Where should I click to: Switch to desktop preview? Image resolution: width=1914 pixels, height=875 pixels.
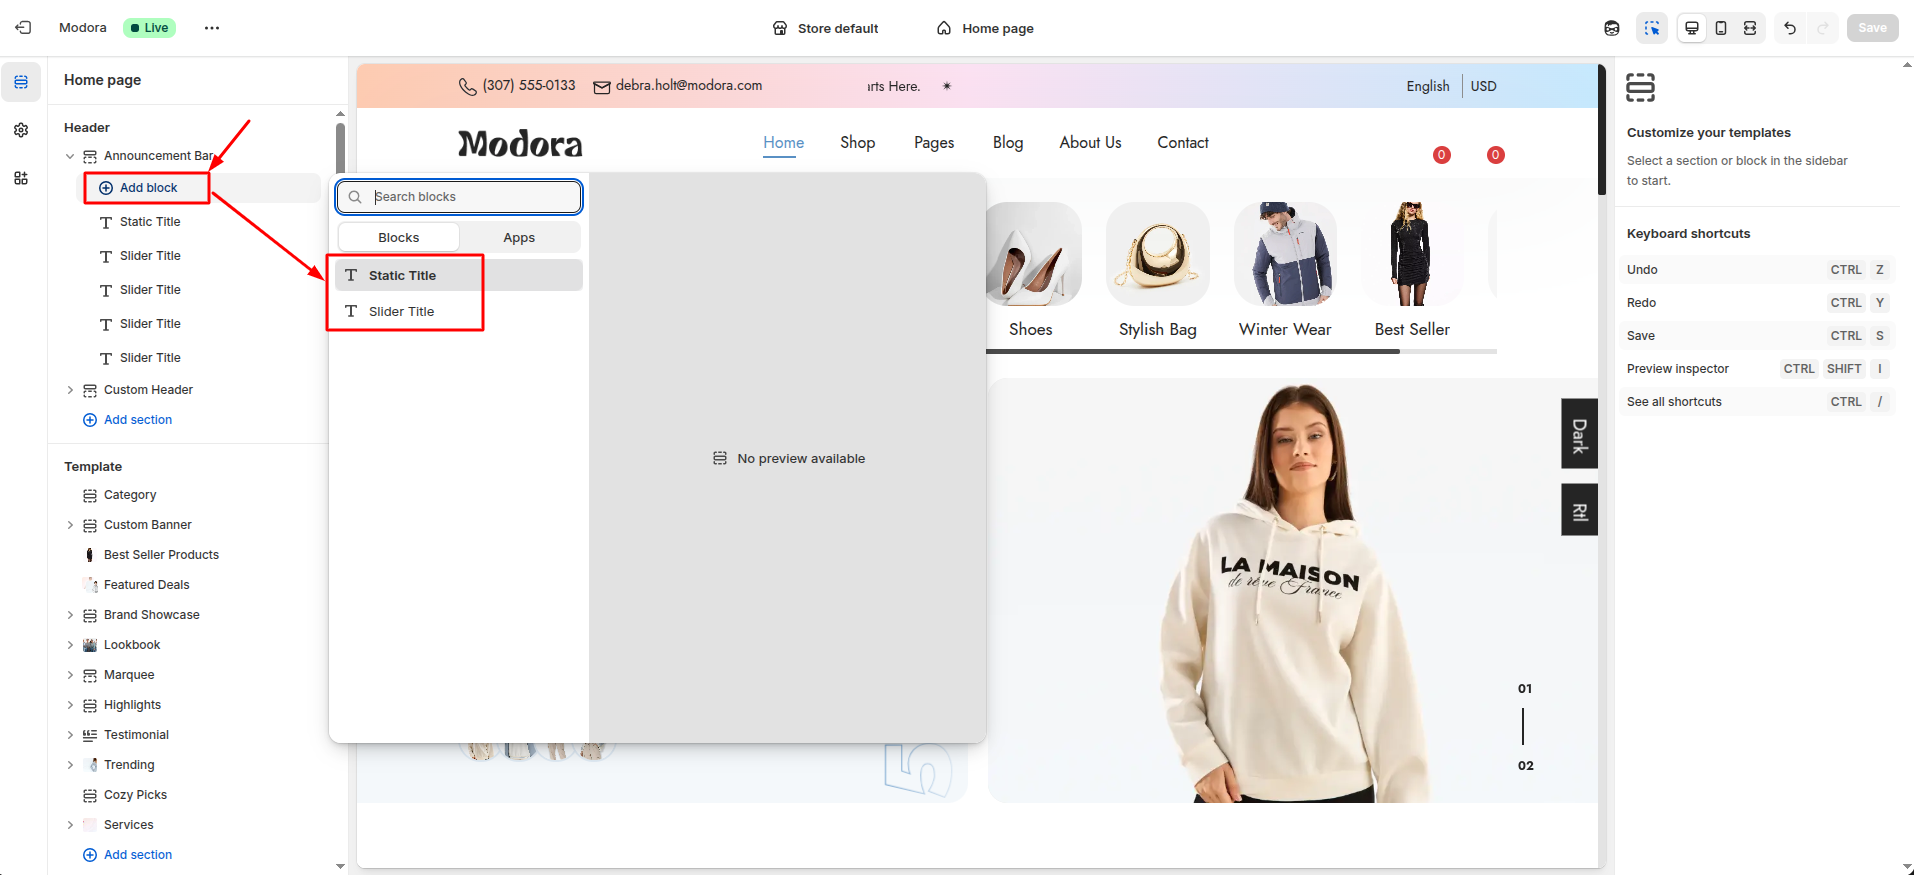(x=1692, y=28)
